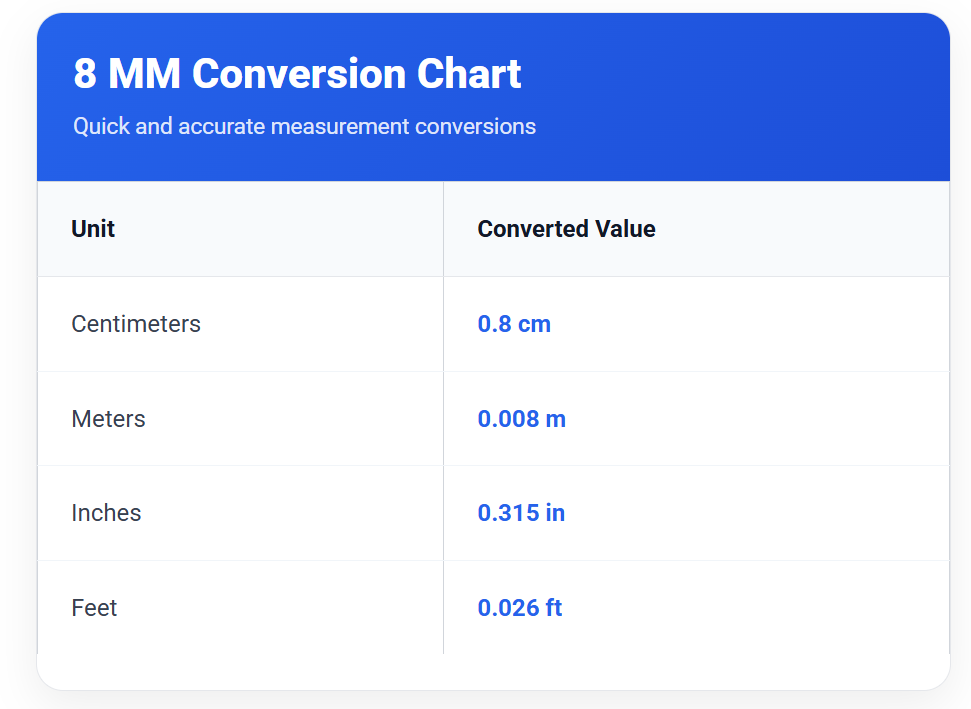Select the 'Inches' row label
The width and height of the screenshot is (971, 709).
(106, 513)
